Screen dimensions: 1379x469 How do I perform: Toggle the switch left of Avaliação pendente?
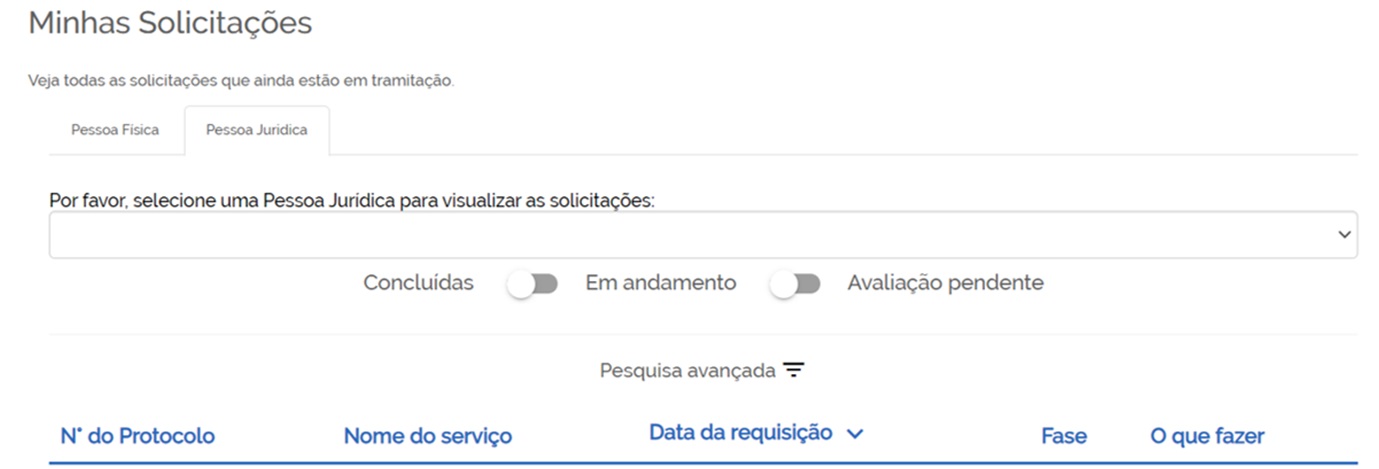795,284
